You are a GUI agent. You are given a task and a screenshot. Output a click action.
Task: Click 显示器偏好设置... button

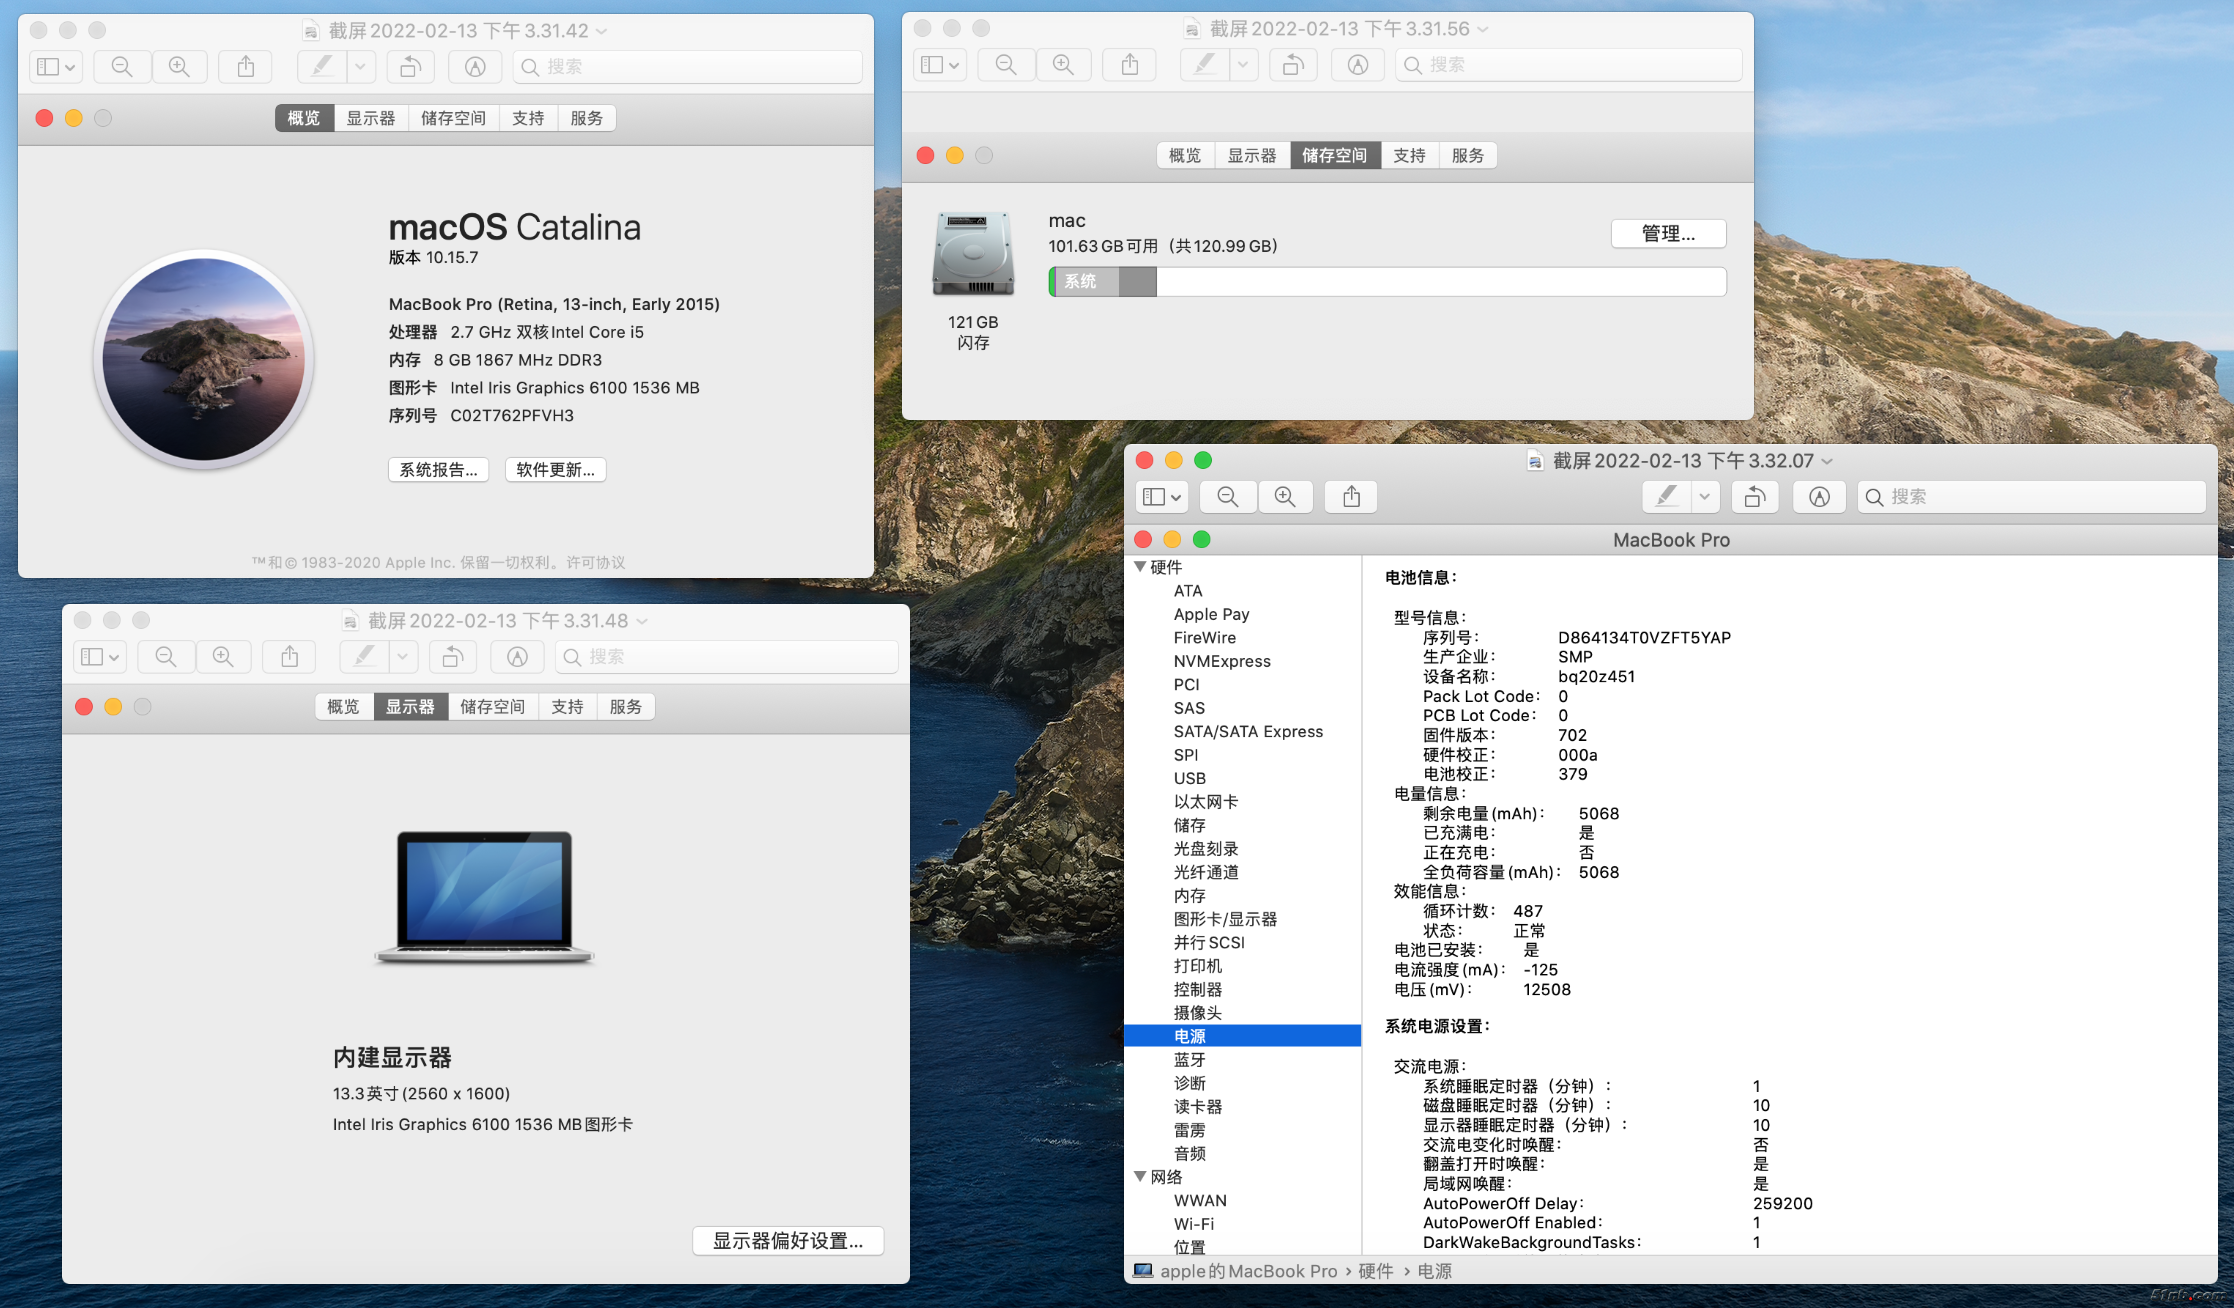click(x=788, y=1241)
